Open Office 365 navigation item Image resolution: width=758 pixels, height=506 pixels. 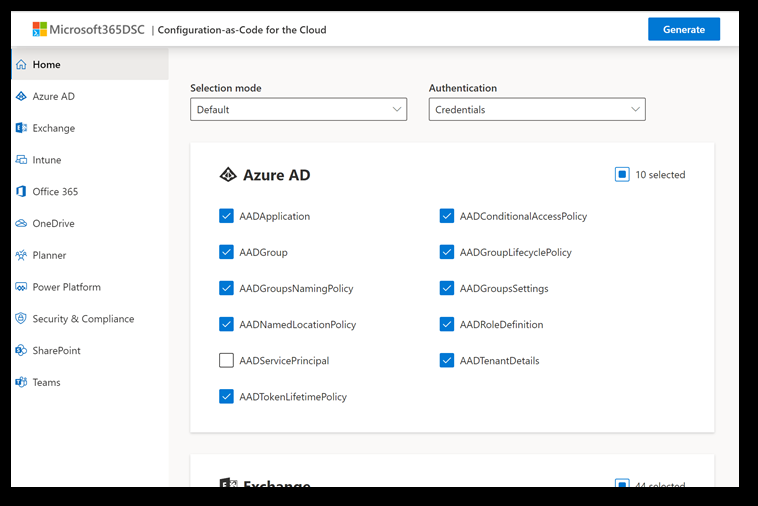pos(90,191)
